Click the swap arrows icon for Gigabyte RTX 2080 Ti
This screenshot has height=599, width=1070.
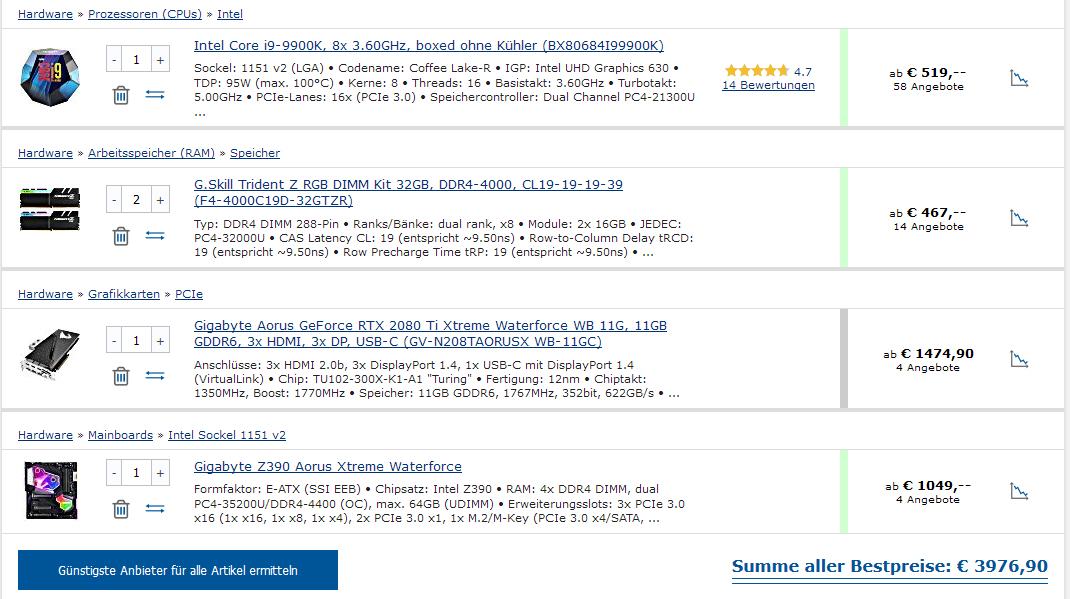tap(155, 375)
